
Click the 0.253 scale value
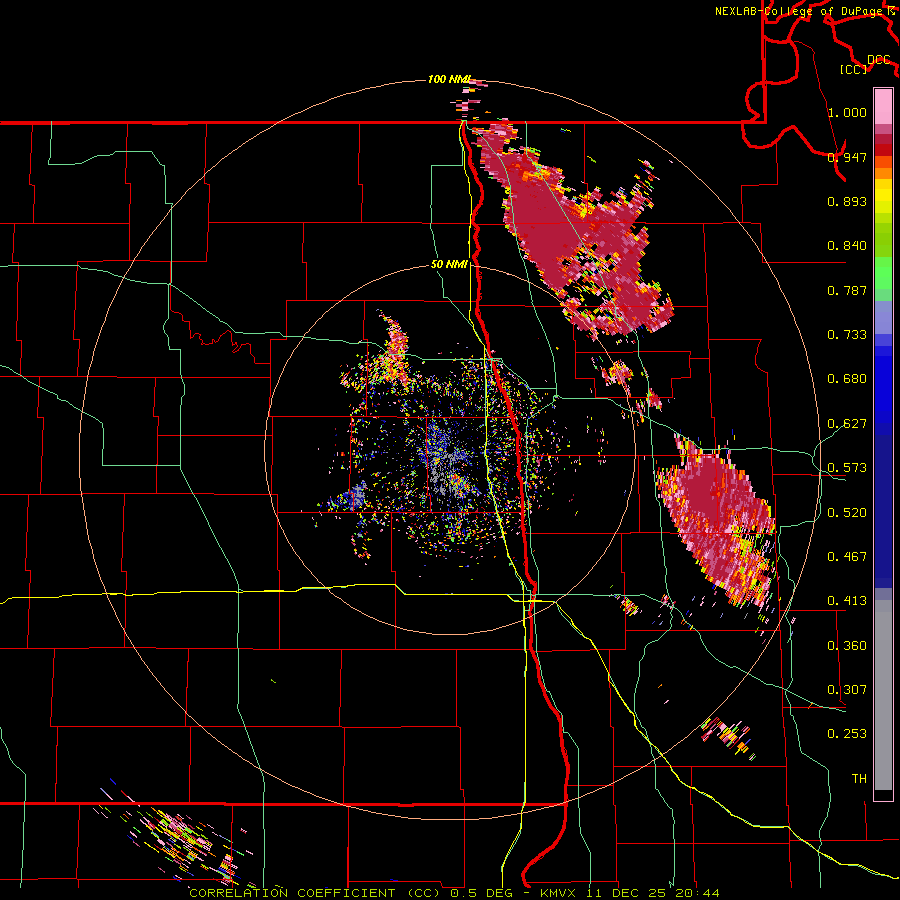click(x=847, y=734)
